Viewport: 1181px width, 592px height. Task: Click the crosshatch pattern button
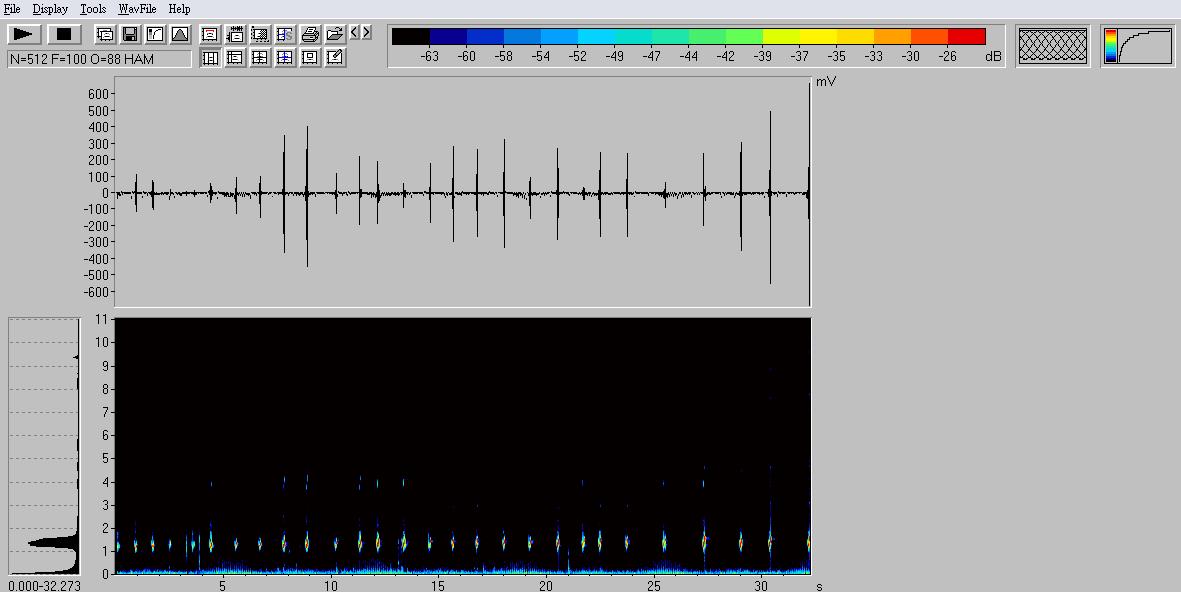(x=1052, y=46)
